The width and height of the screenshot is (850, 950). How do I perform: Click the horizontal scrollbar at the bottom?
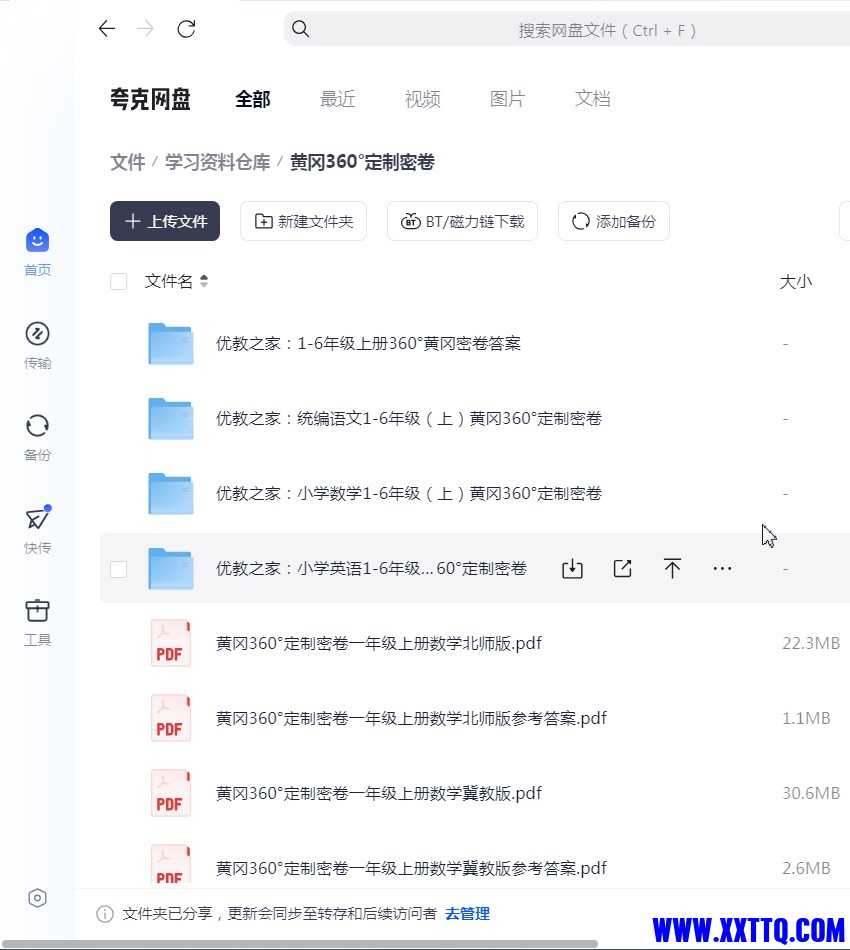pyautogui.click(x=300, y=945)
